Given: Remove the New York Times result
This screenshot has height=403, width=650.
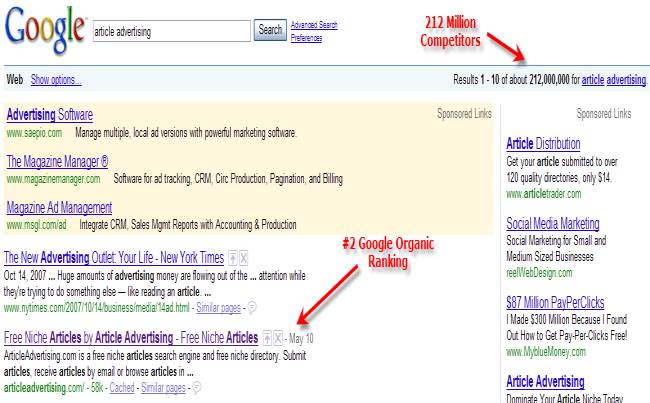Looking at the screenshot, I should (x=244, y=258).
